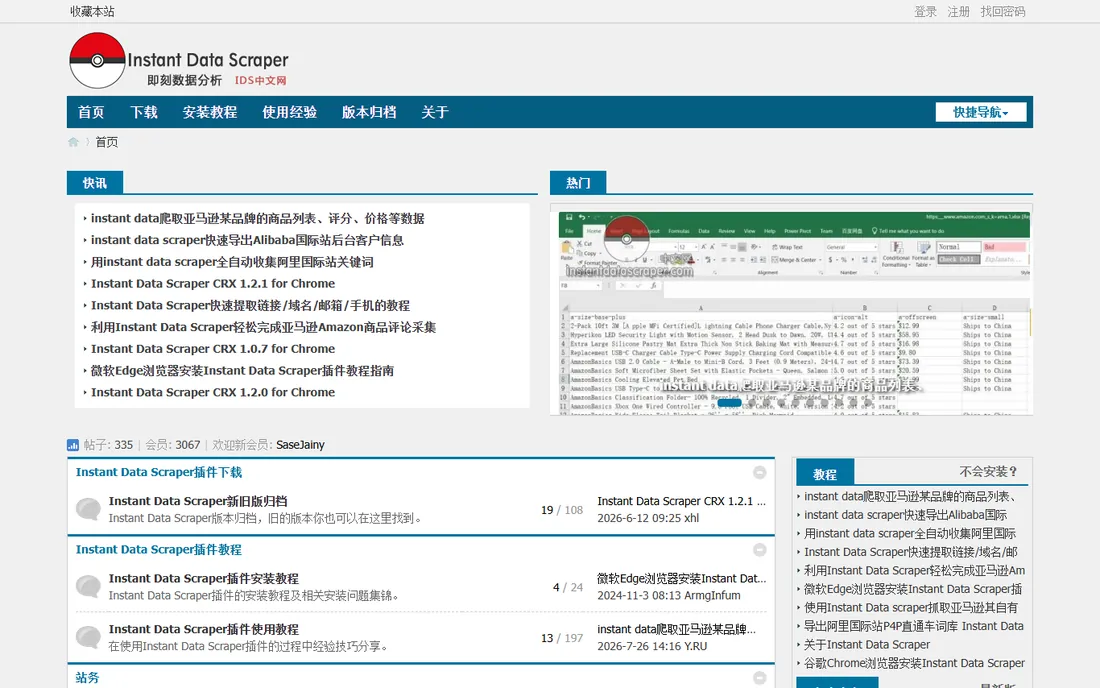This screenshot has width=1100, height=688.
Task: Collapse the 插件下载 category section
Action: click(x=759, y=473)
